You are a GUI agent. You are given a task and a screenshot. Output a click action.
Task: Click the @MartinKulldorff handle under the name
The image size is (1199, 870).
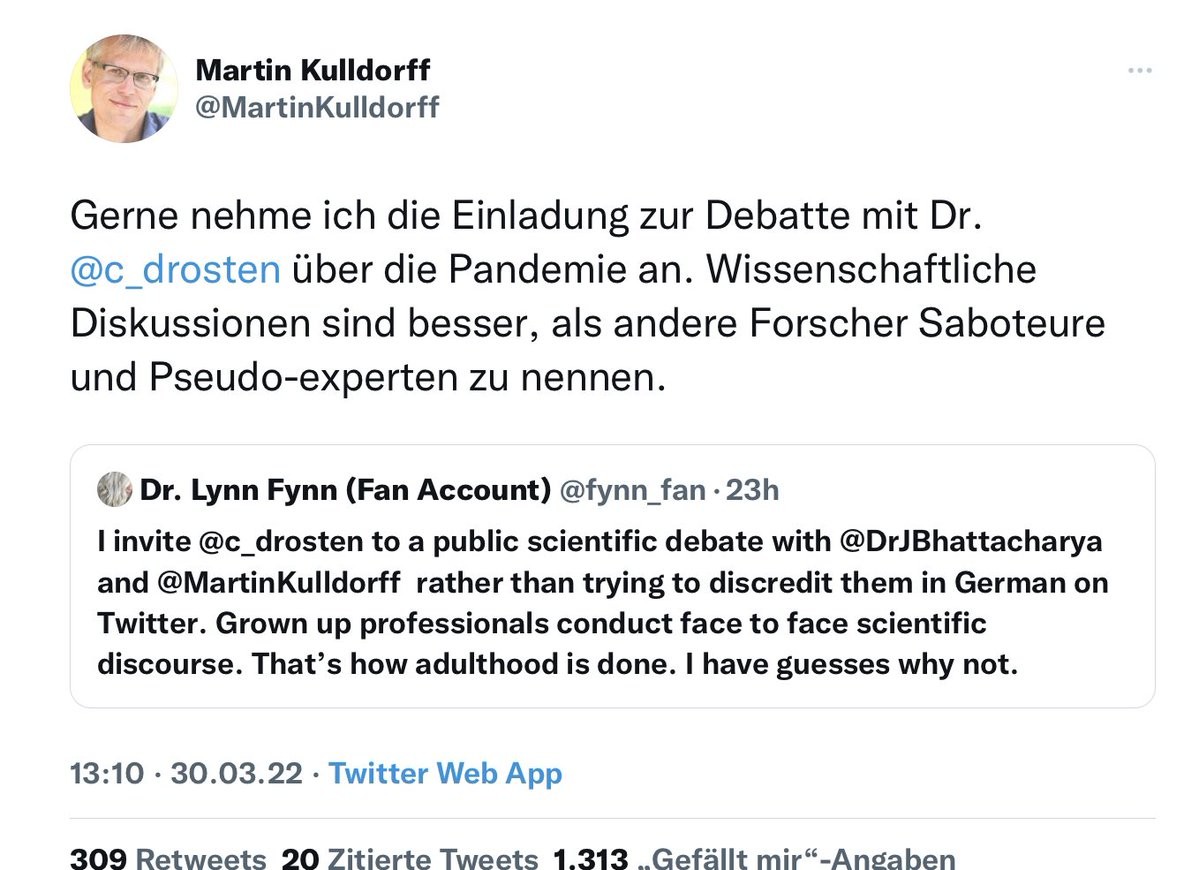pos(317,106)
